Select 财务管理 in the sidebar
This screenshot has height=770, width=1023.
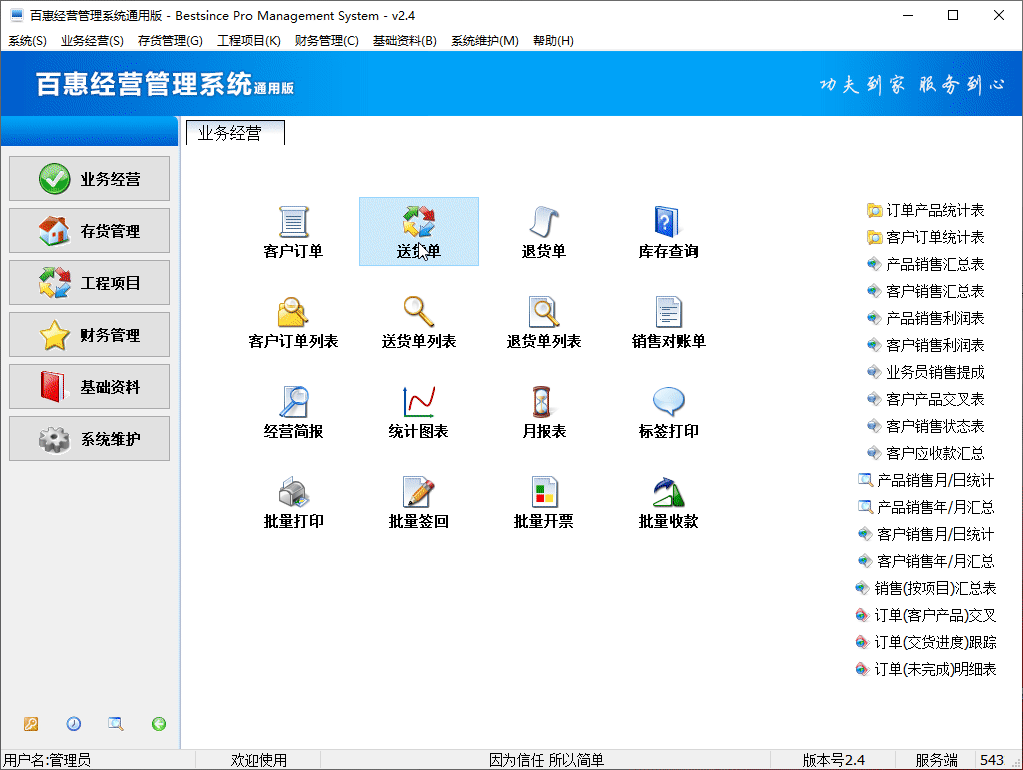pyautogui.click(x=89, y=335)
